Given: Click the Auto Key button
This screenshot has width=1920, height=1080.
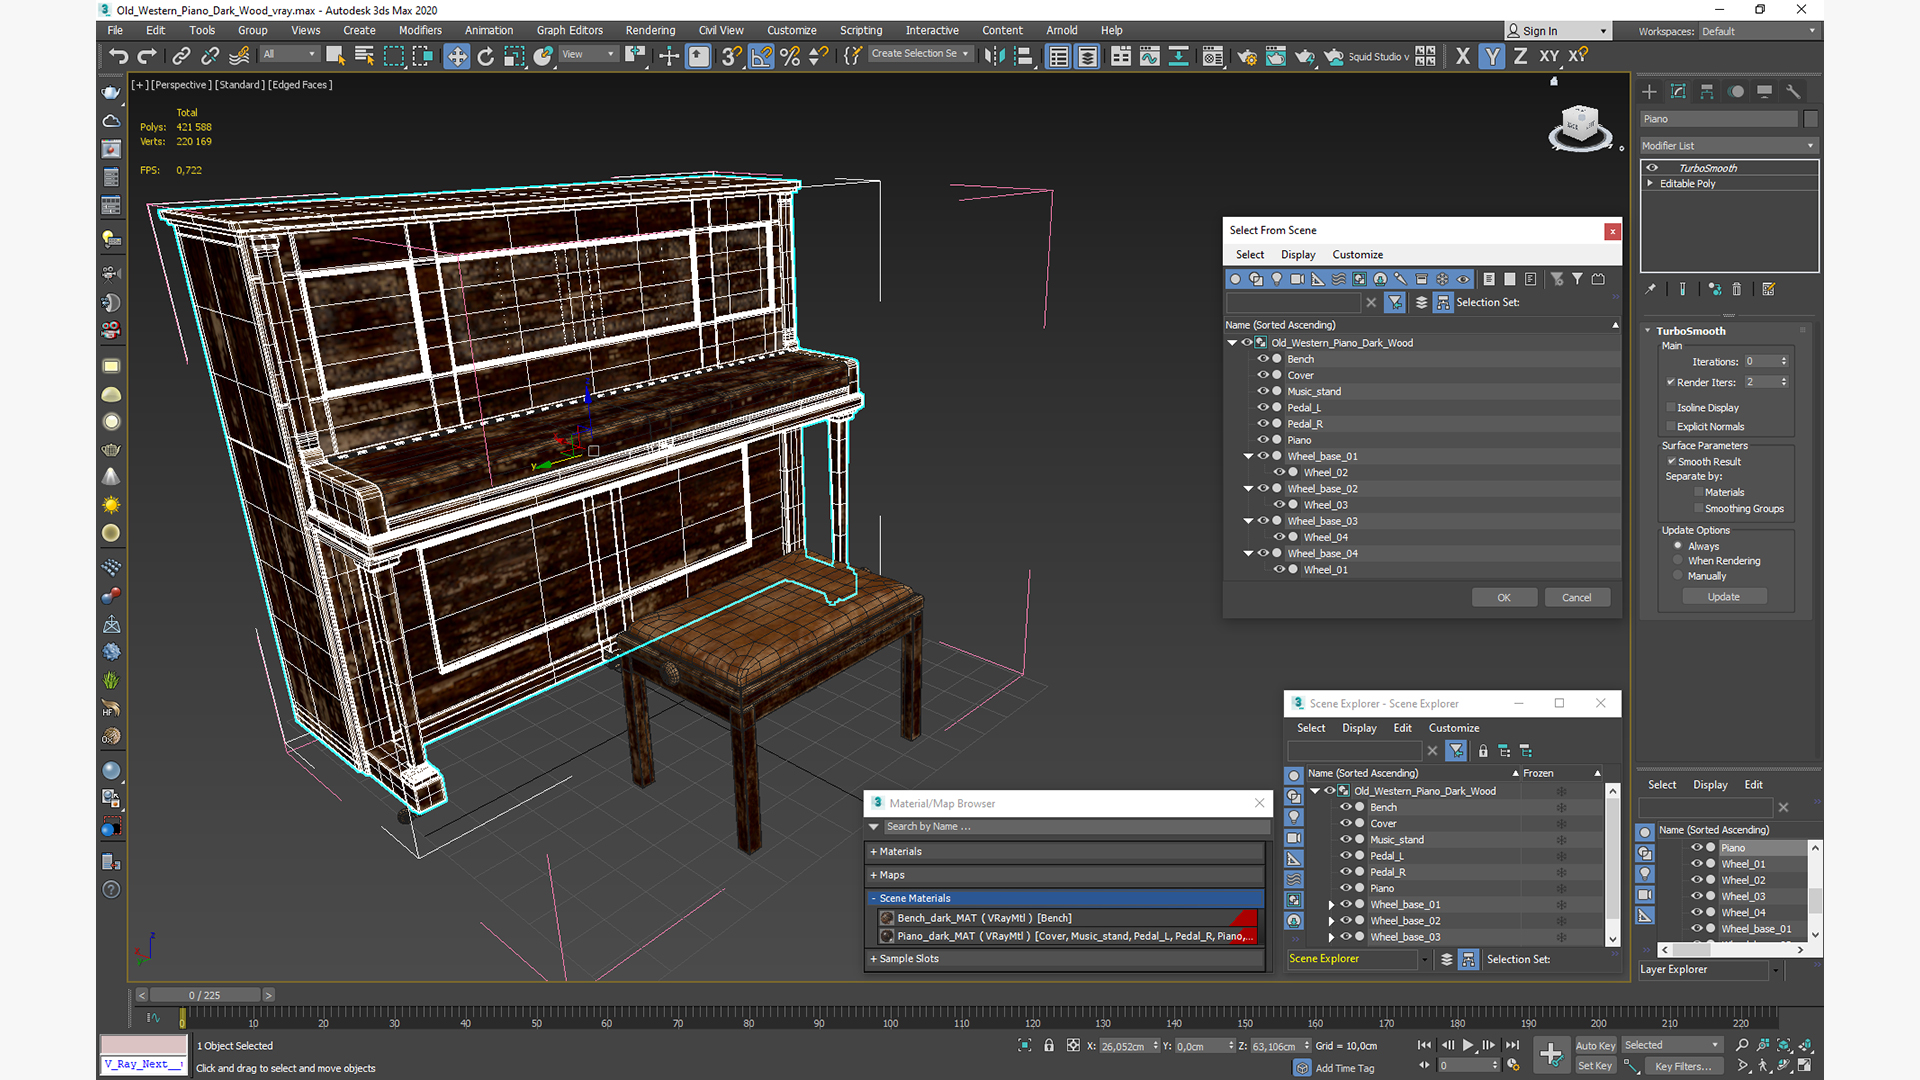Looking at the screenshot, I should pyautogui.click(x=1595, y=1045).
